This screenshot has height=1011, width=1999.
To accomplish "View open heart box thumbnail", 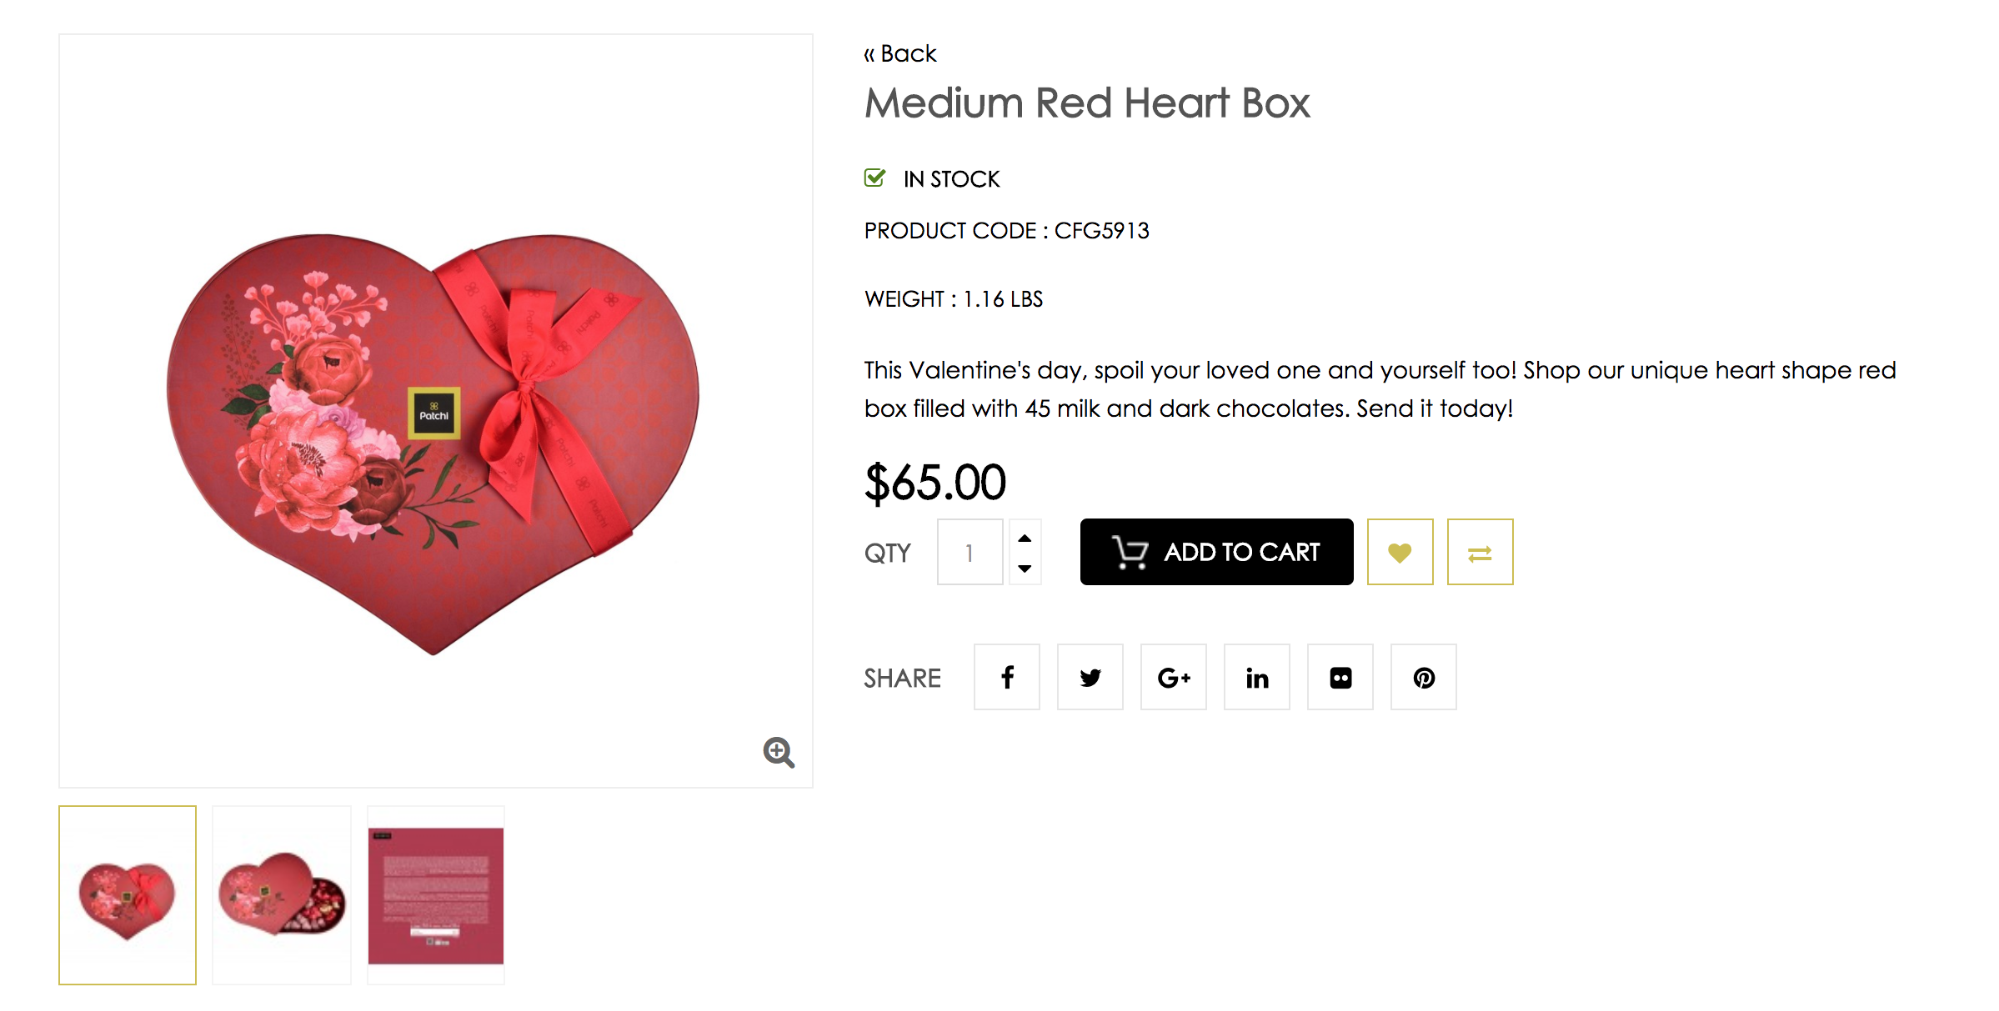I will click(282, 895).
